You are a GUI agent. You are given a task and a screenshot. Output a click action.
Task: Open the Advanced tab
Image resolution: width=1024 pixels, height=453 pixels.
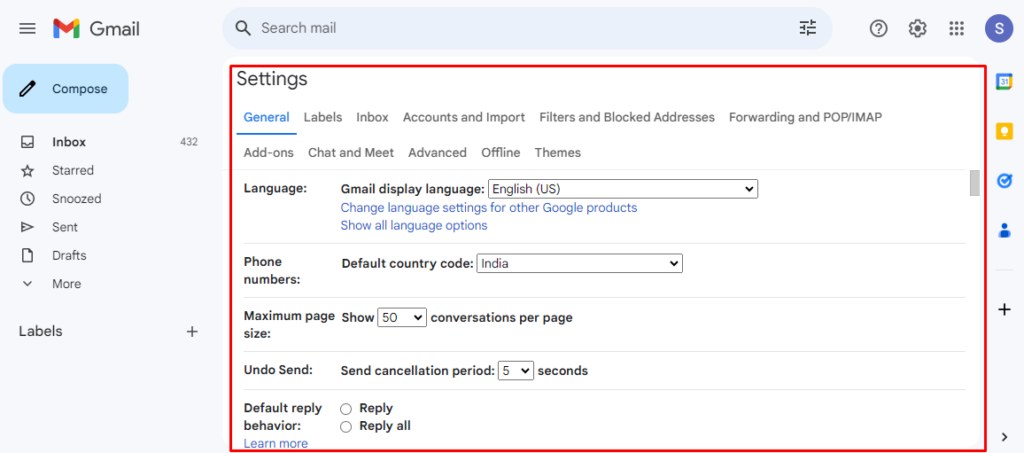(438, 153)
